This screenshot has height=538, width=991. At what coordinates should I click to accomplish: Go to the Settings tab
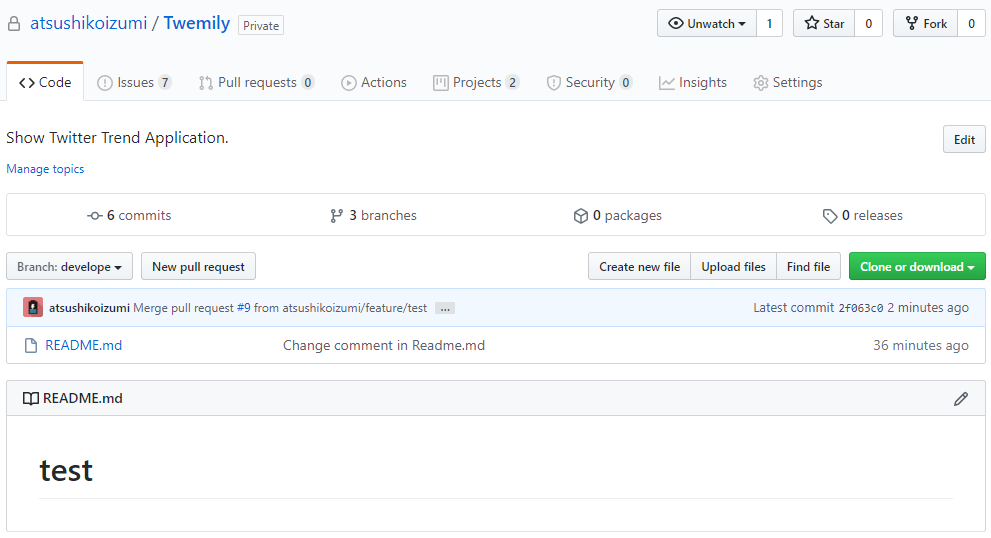click(x=787, y=83)
